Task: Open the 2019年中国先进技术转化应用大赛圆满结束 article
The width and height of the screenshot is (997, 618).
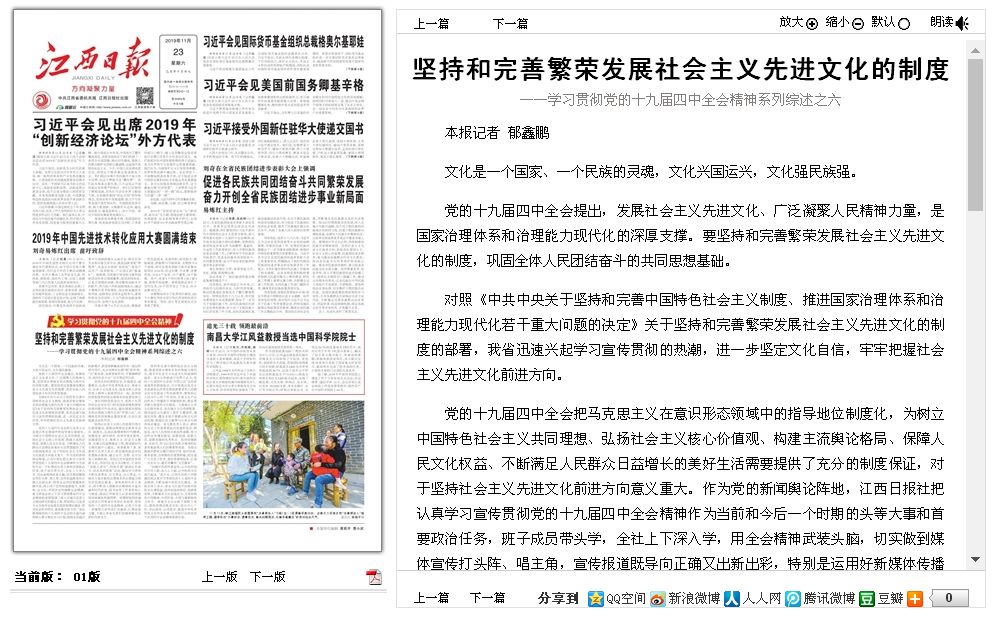Action: pos(114,238)
